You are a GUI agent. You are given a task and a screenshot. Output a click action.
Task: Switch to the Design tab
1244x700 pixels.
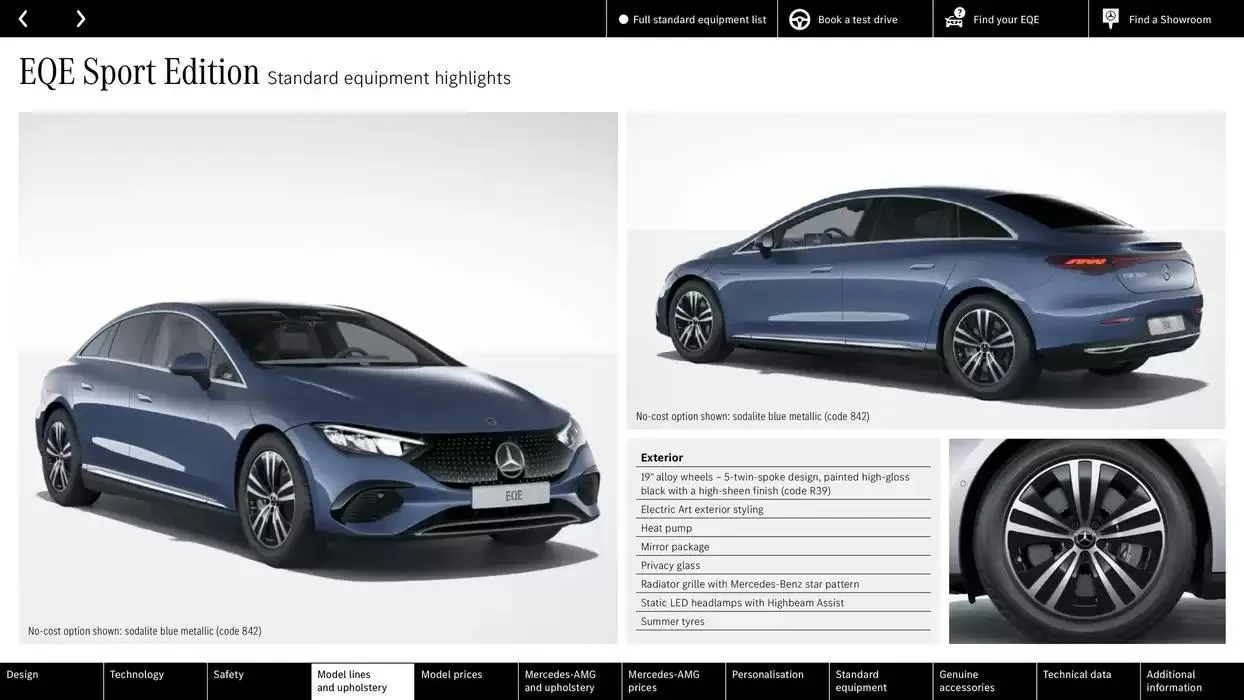point(51,681)
